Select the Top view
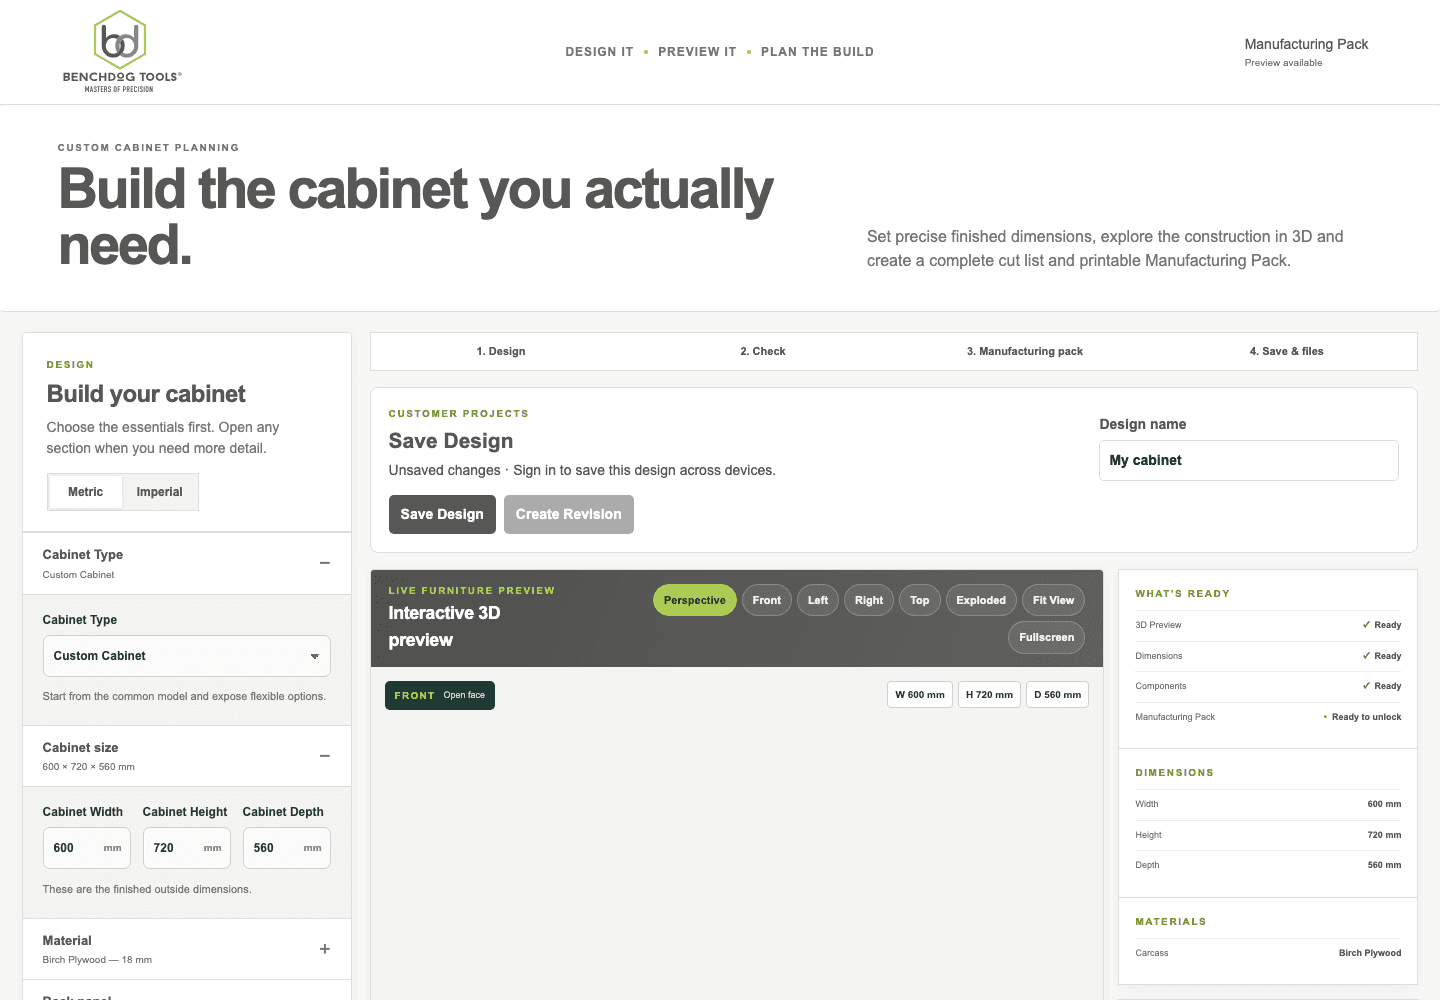The width and height of the screenshot is (1440, 1000). [920, 600]
